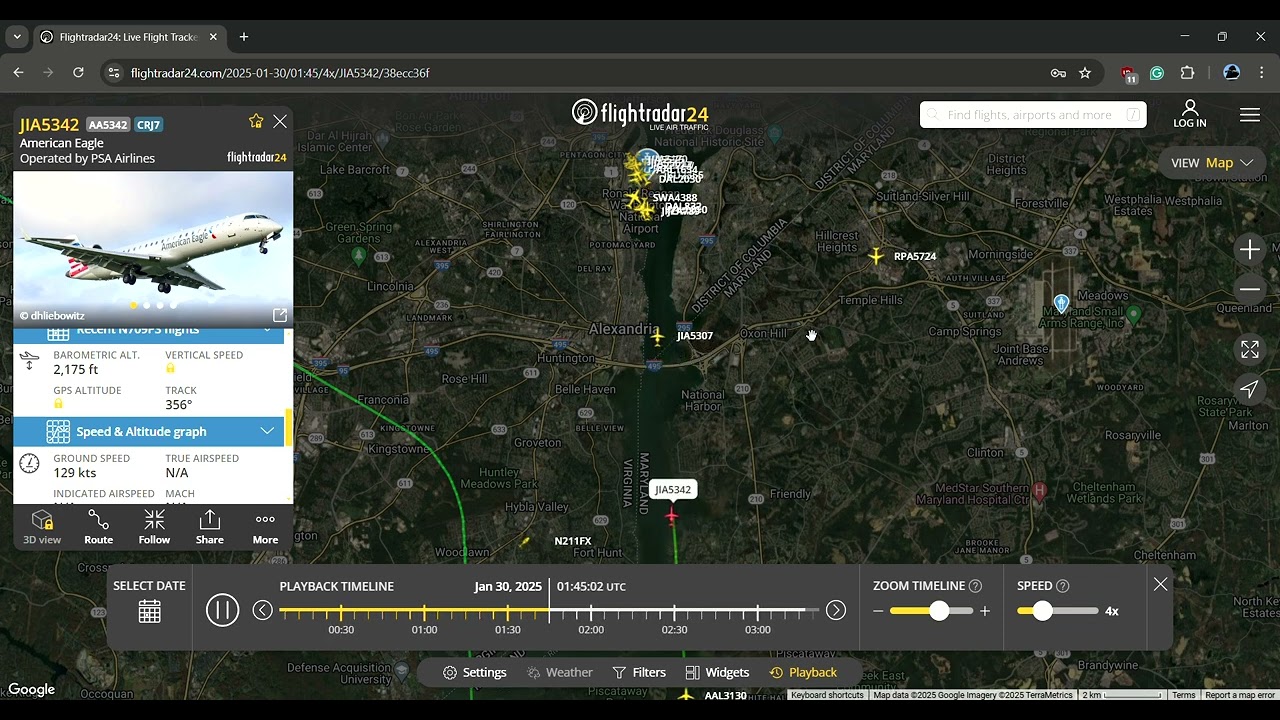Open Settings in bottom toolbar
This screenshot has height=720, width=1280.
point(475,672)
